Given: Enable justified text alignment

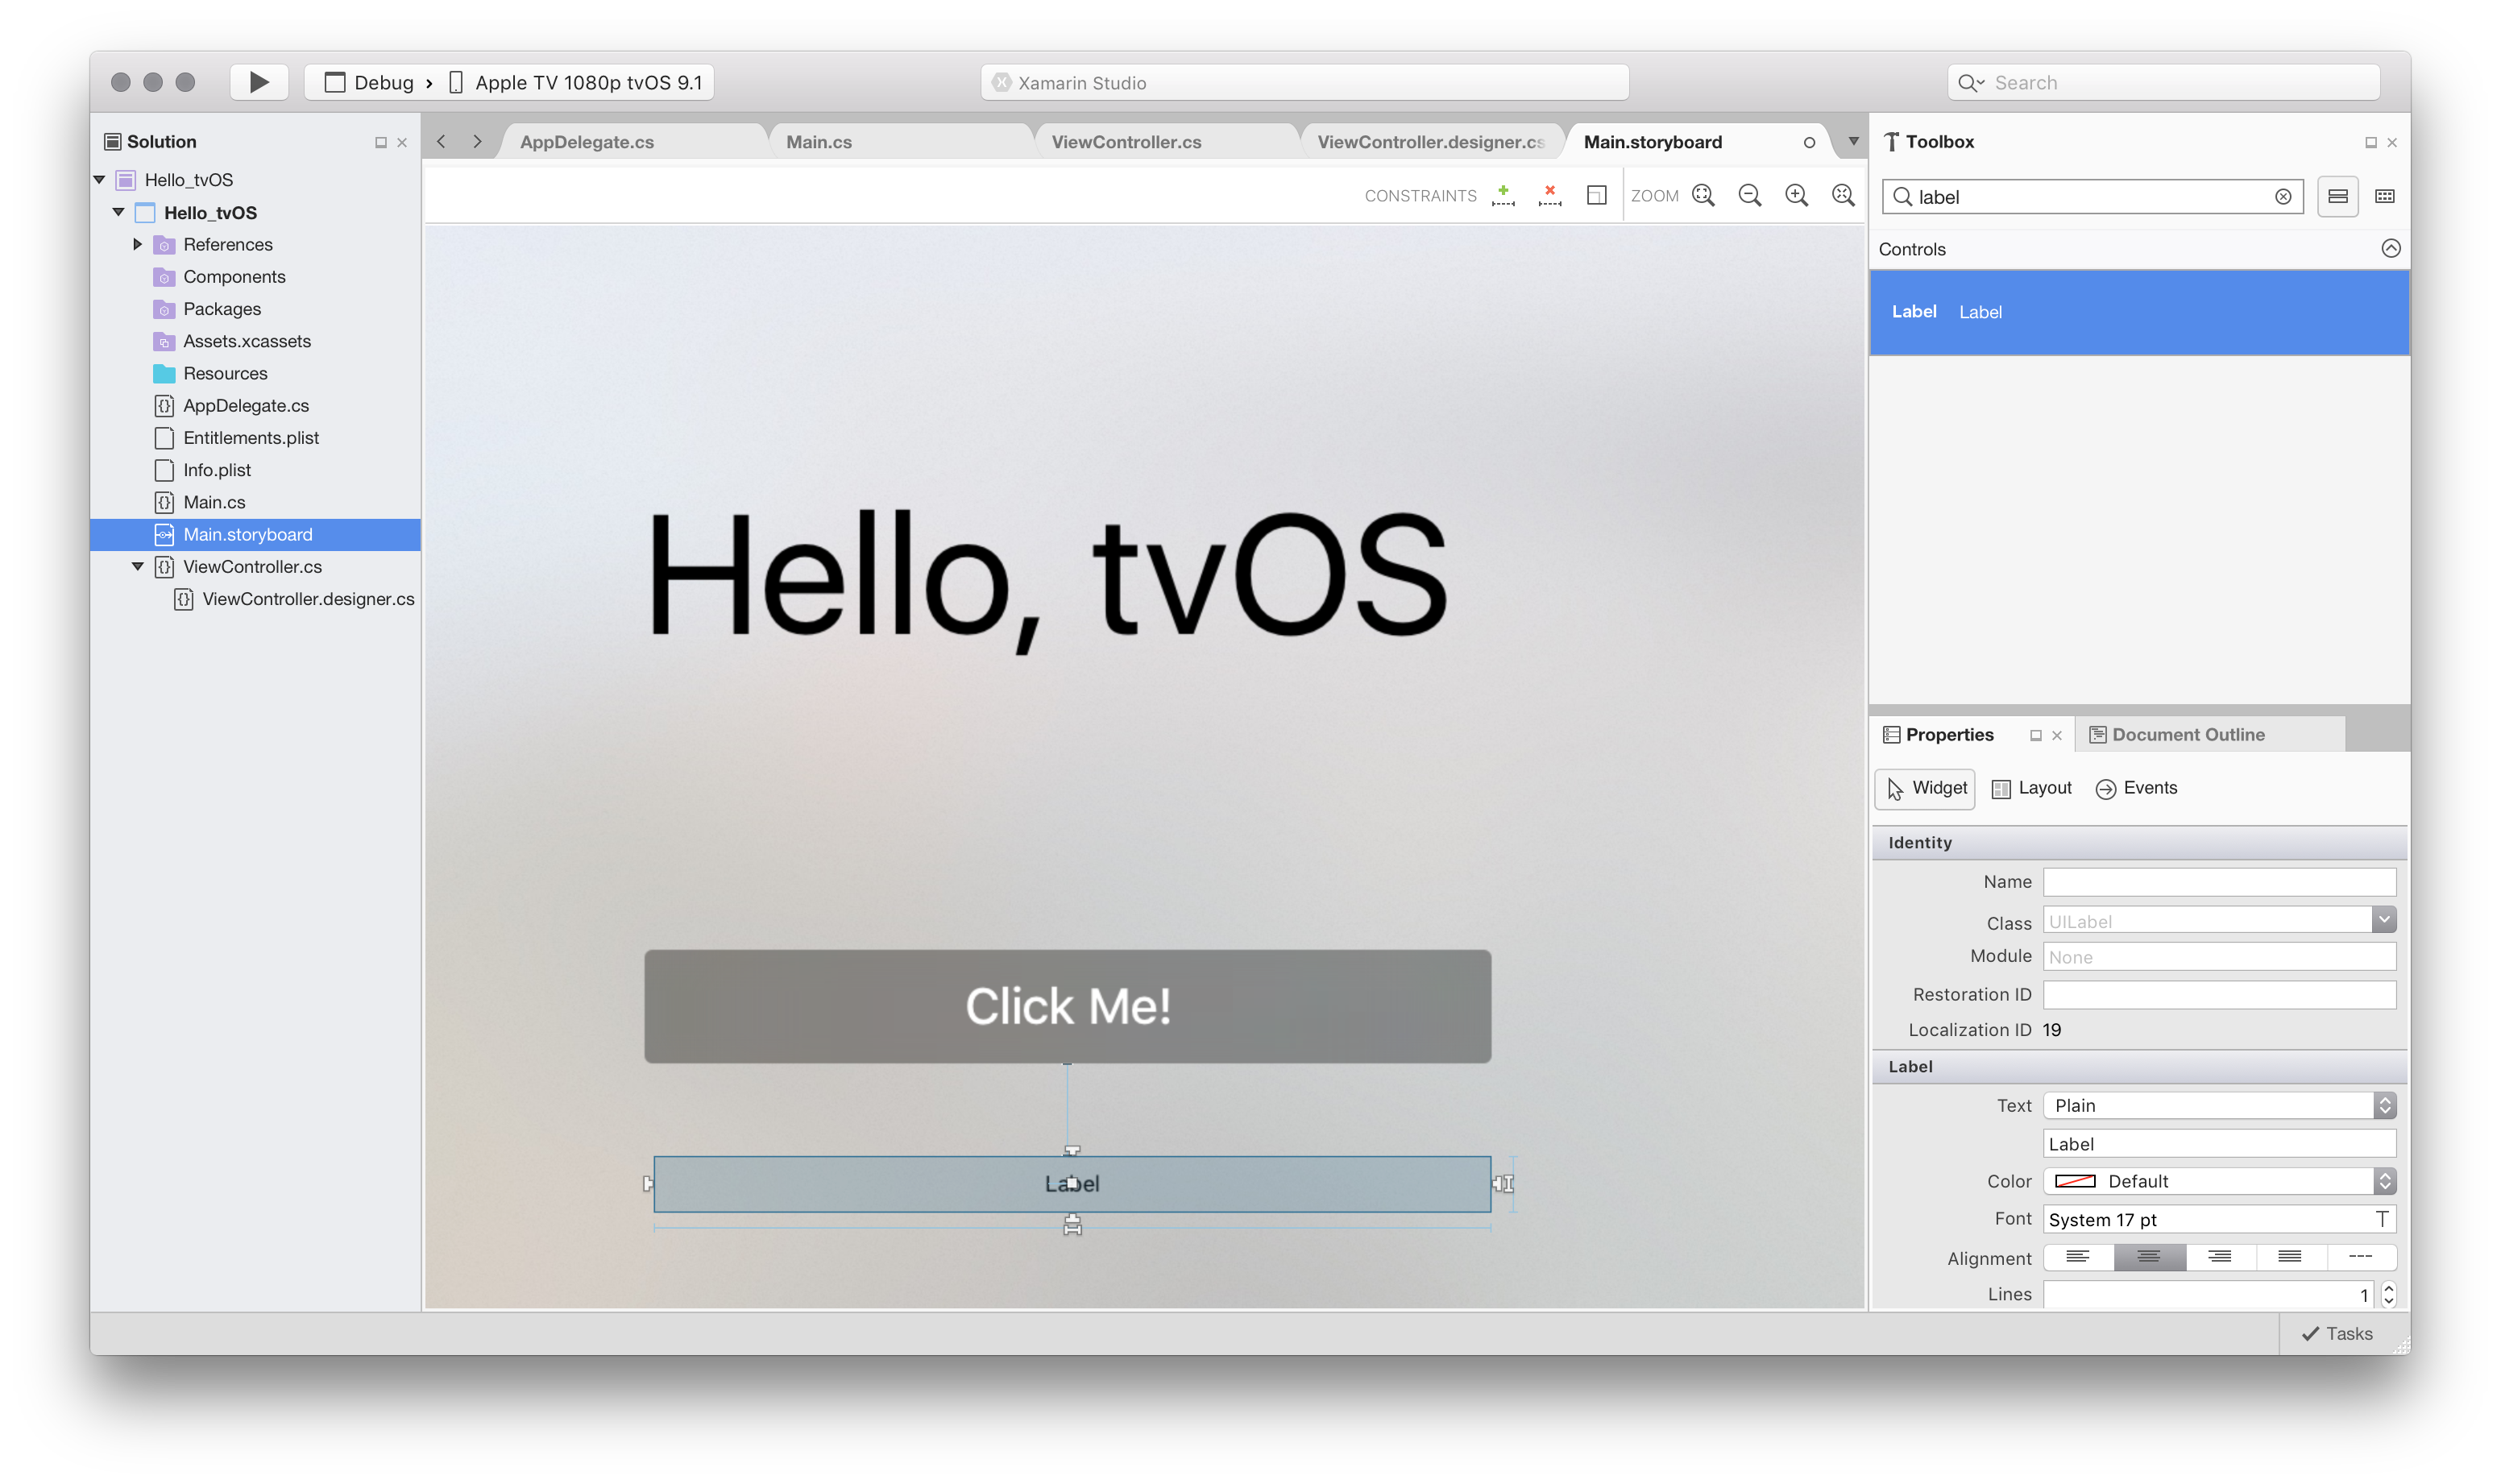Looking at the screenshot, I should (x=2290, y=1257).
